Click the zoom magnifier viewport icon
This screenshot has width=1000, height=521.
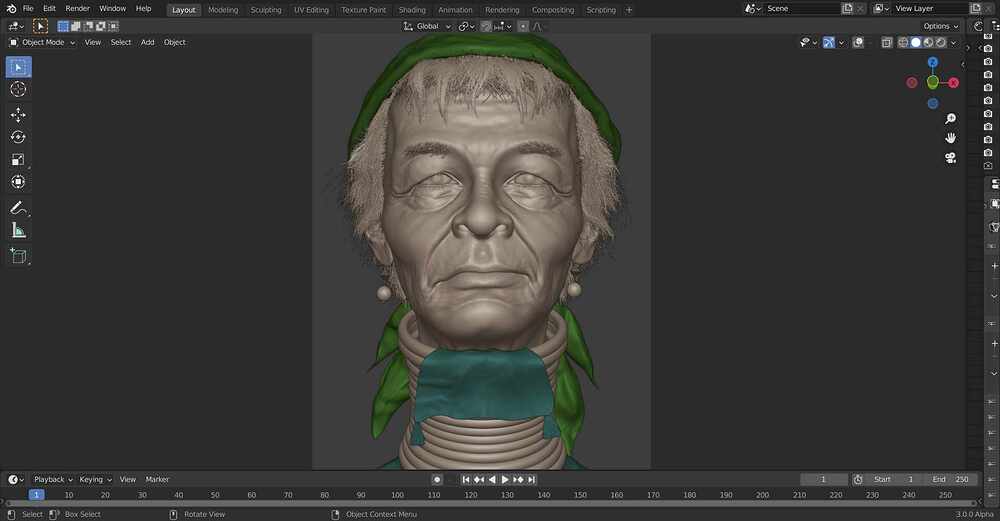950,119
